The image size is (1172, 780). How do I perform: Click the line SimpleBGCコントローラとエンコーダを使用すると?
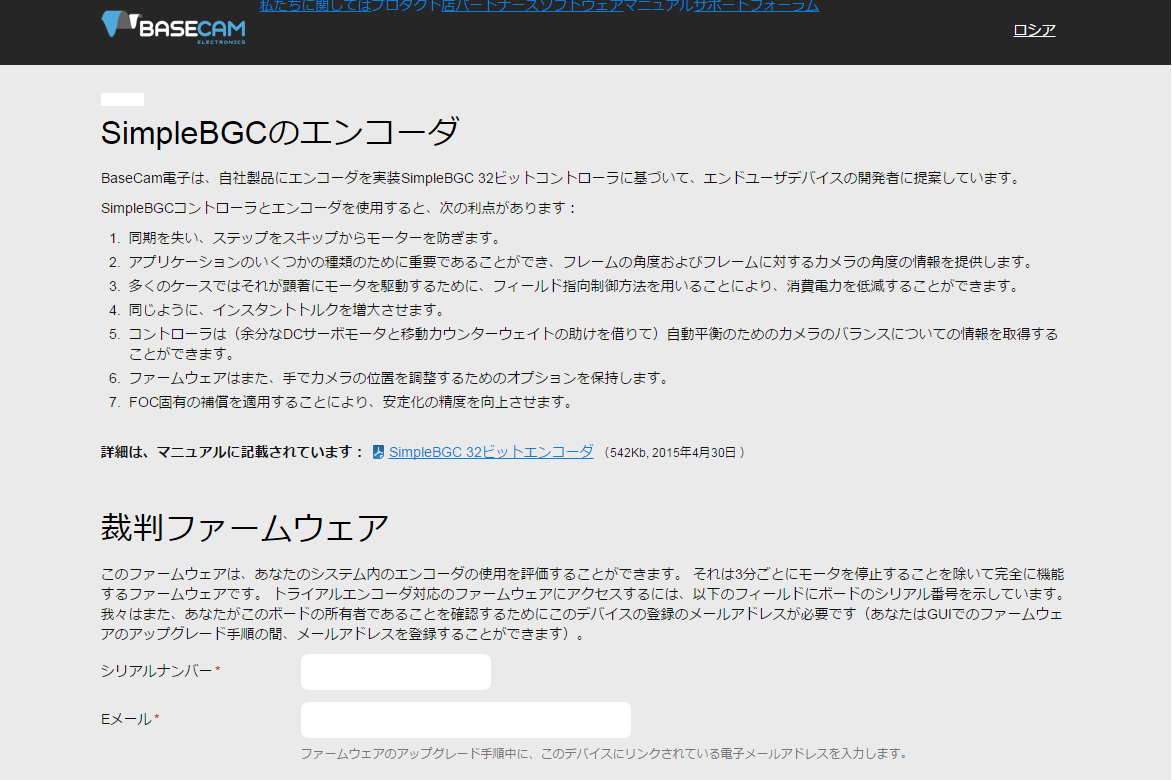[x=340, y=208]
